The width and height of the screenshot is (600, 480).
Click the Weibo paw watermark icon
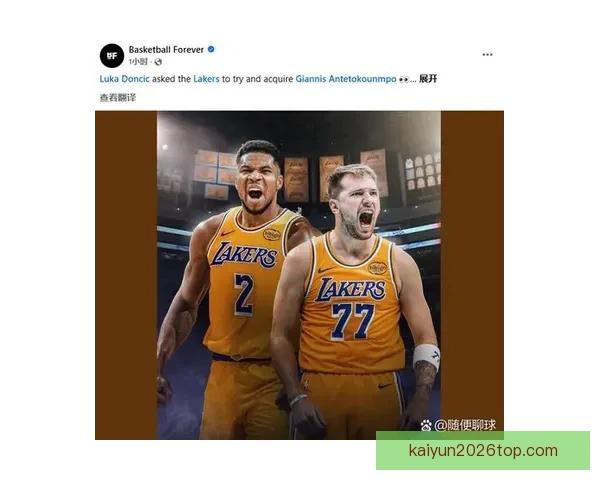[x=426, y=425]
